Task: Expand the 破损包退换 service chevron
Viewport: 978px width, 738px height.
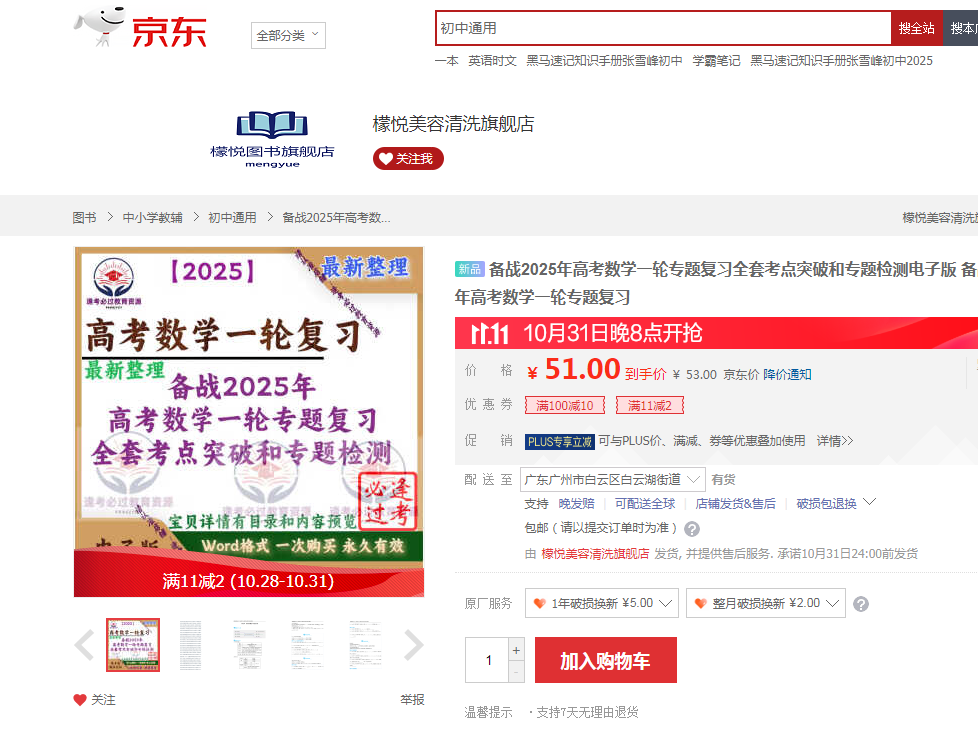Action: point(869,502)
